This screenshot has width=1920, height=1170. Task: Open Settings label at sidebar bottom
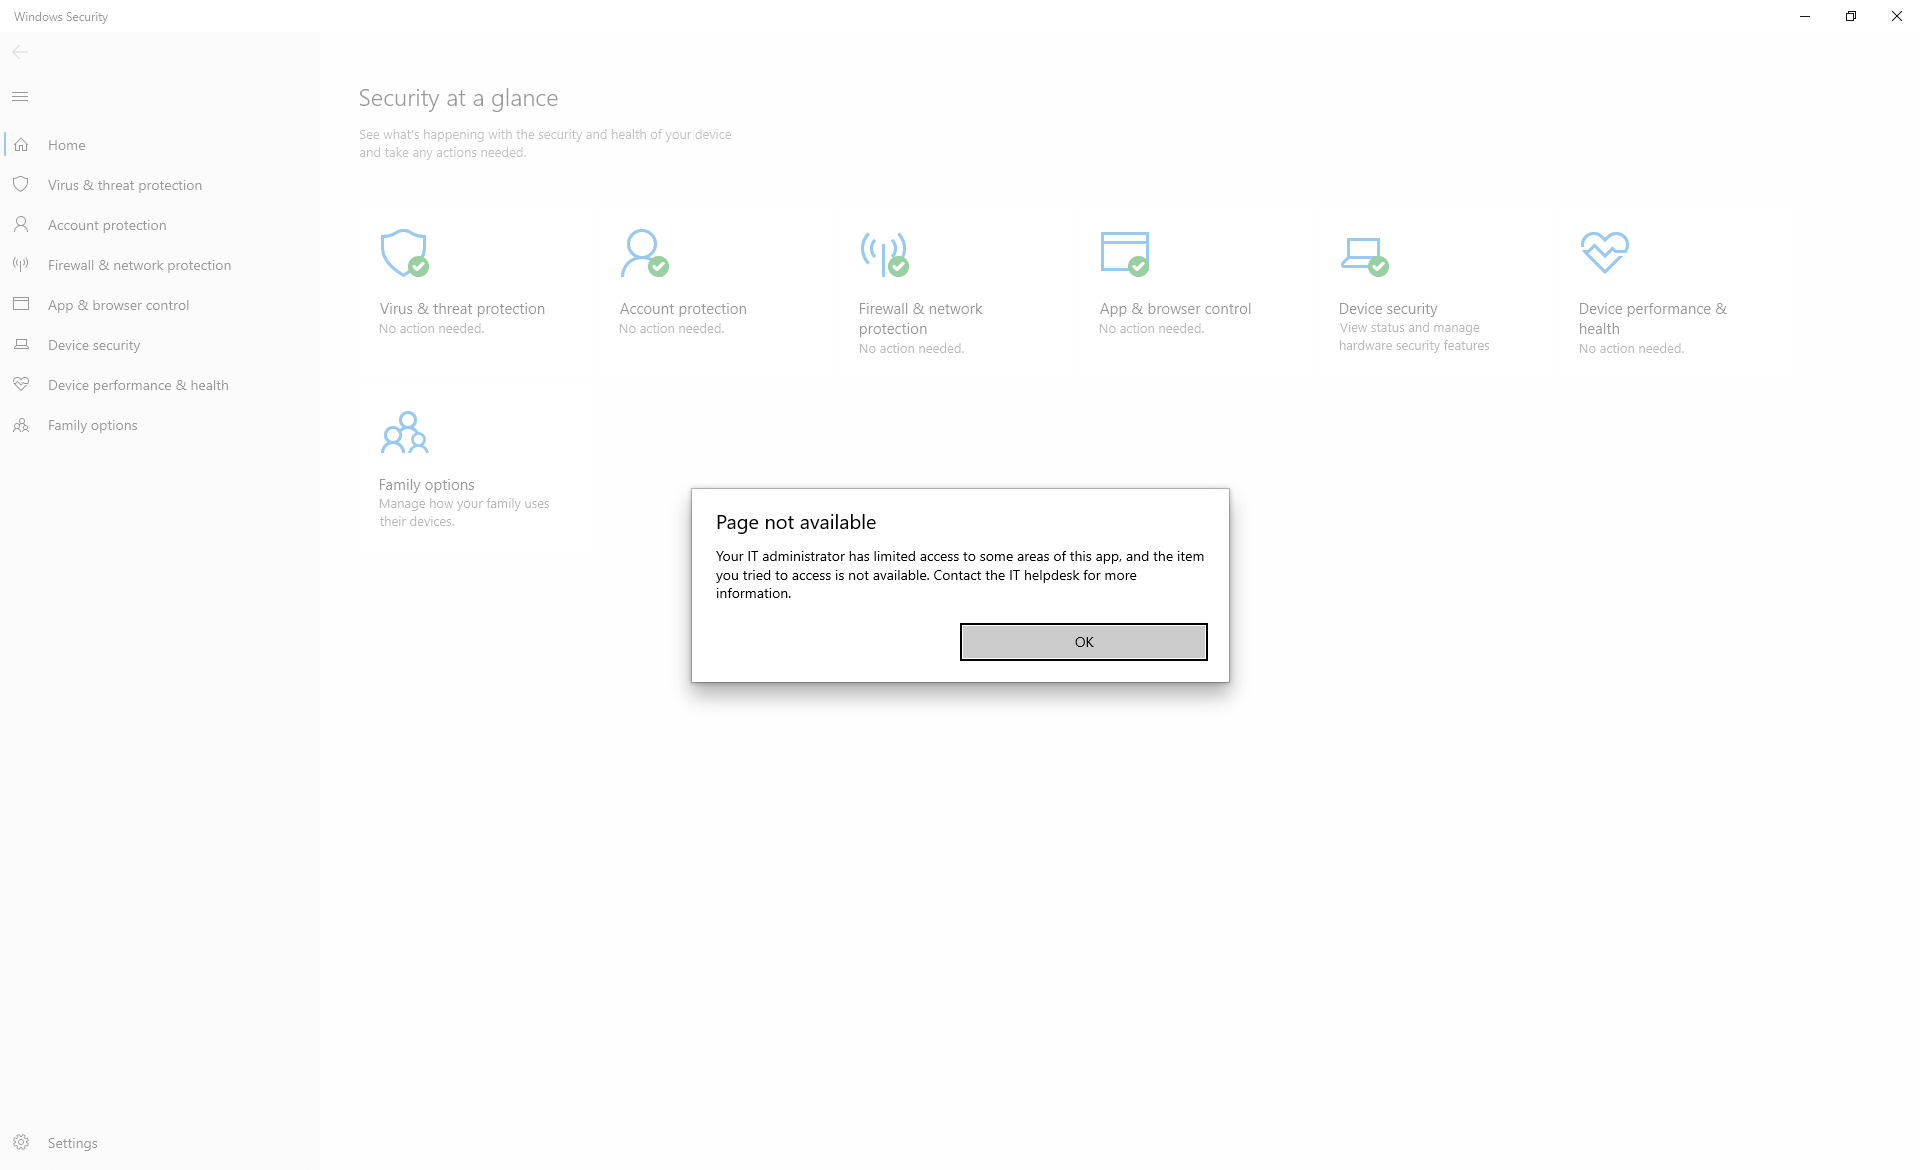(x=73, y=1143)
